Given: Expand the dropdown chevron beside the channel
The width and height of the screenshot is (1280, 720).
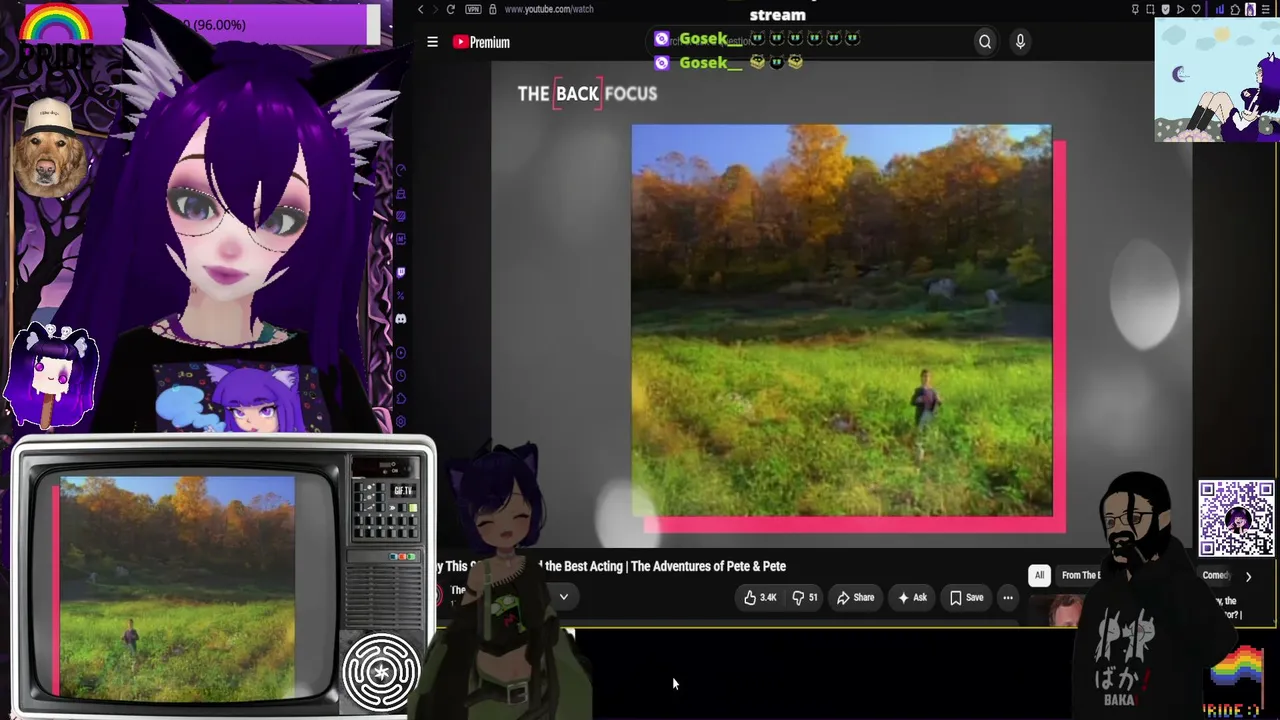Looking at the screenshot, I should pyautogui.click(x=564, y=597).
